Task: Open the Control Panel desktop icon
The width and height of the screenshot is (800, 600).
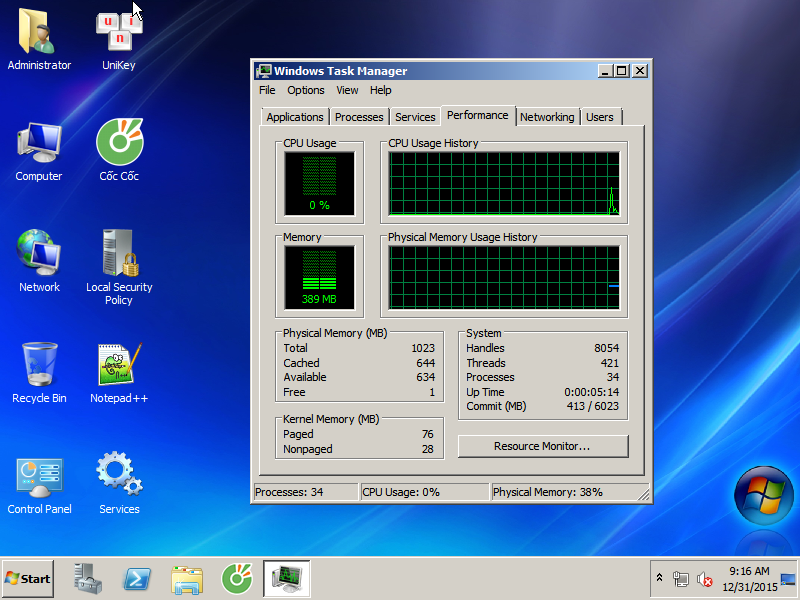Action: 39,485
